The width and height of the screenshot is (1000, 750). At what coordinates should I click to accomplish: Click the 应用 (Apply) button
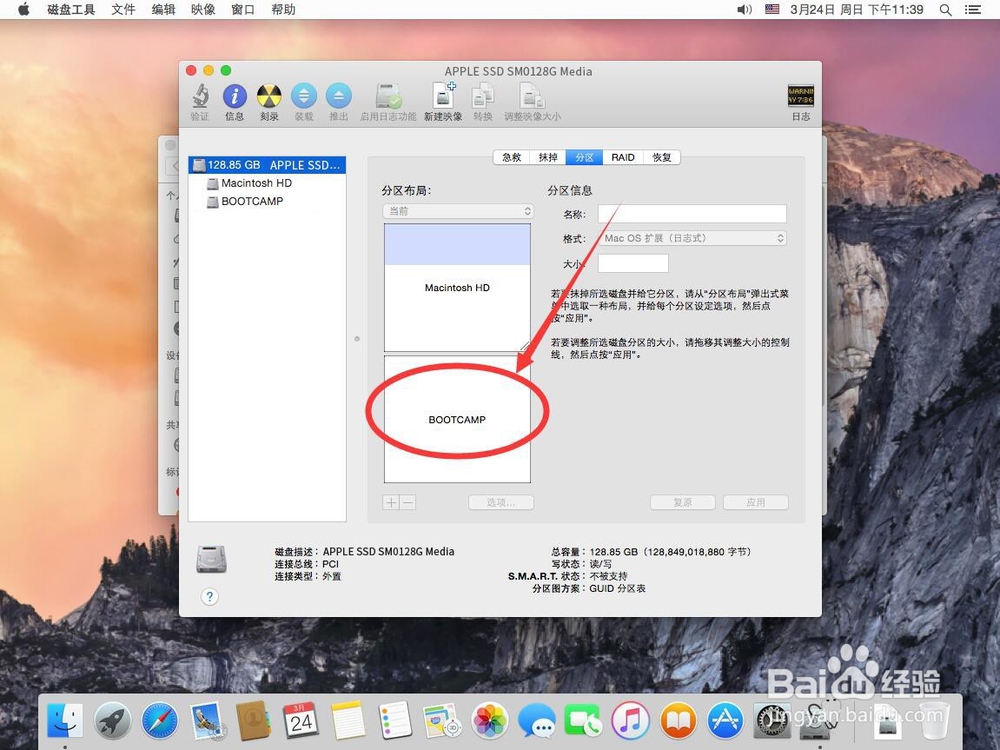pyautogui.click(x=756, y=503)
